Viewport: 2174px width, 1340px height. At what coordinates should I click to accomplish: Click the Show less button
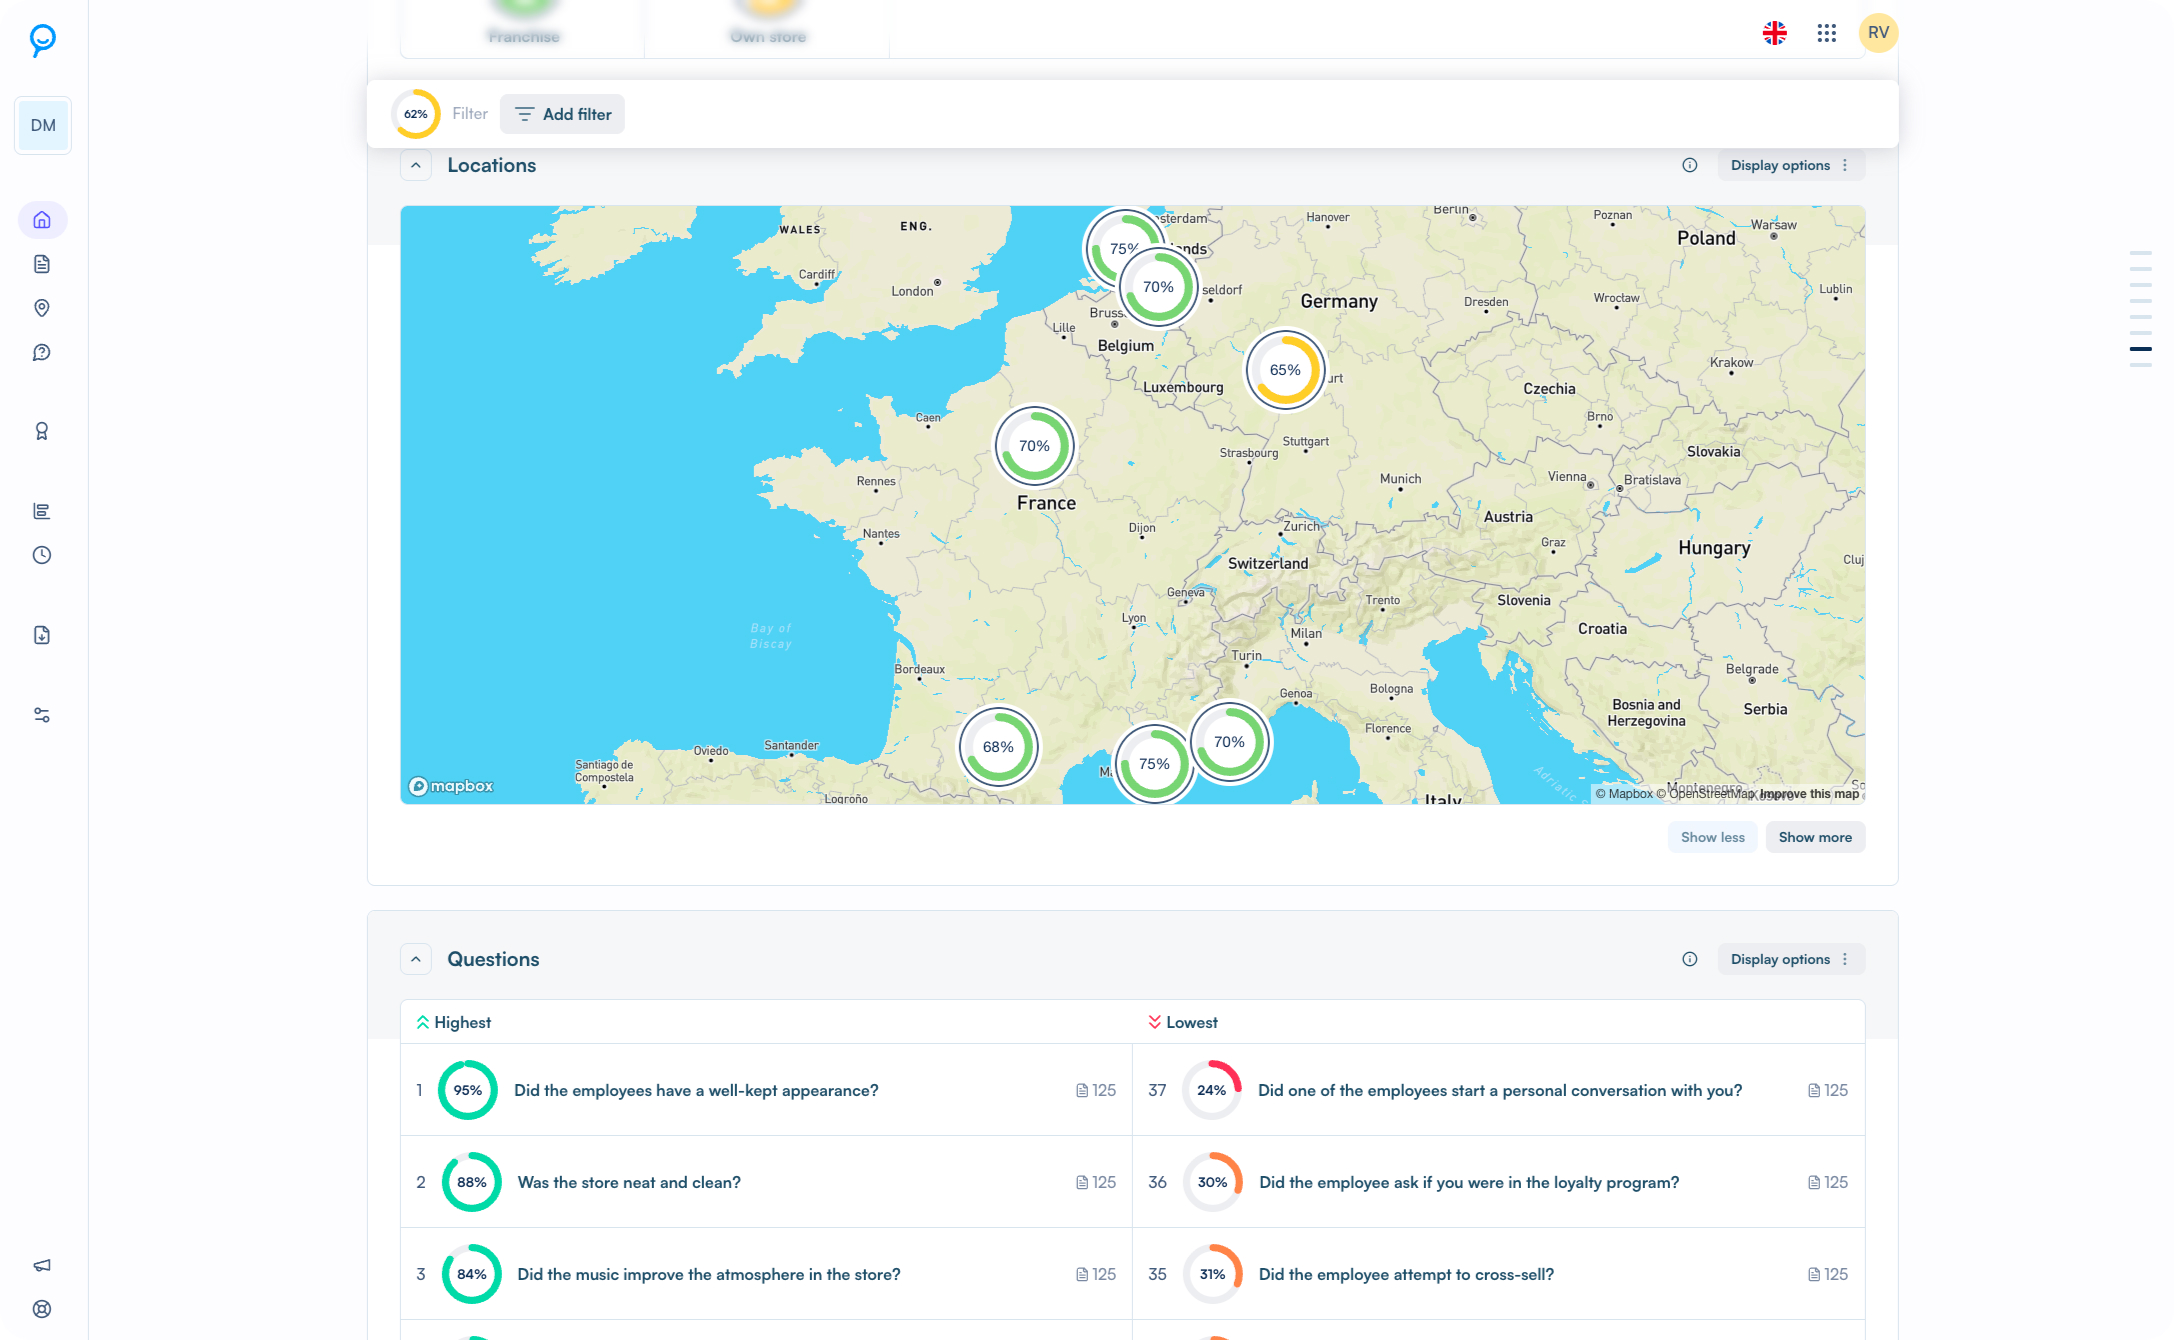1712,837
